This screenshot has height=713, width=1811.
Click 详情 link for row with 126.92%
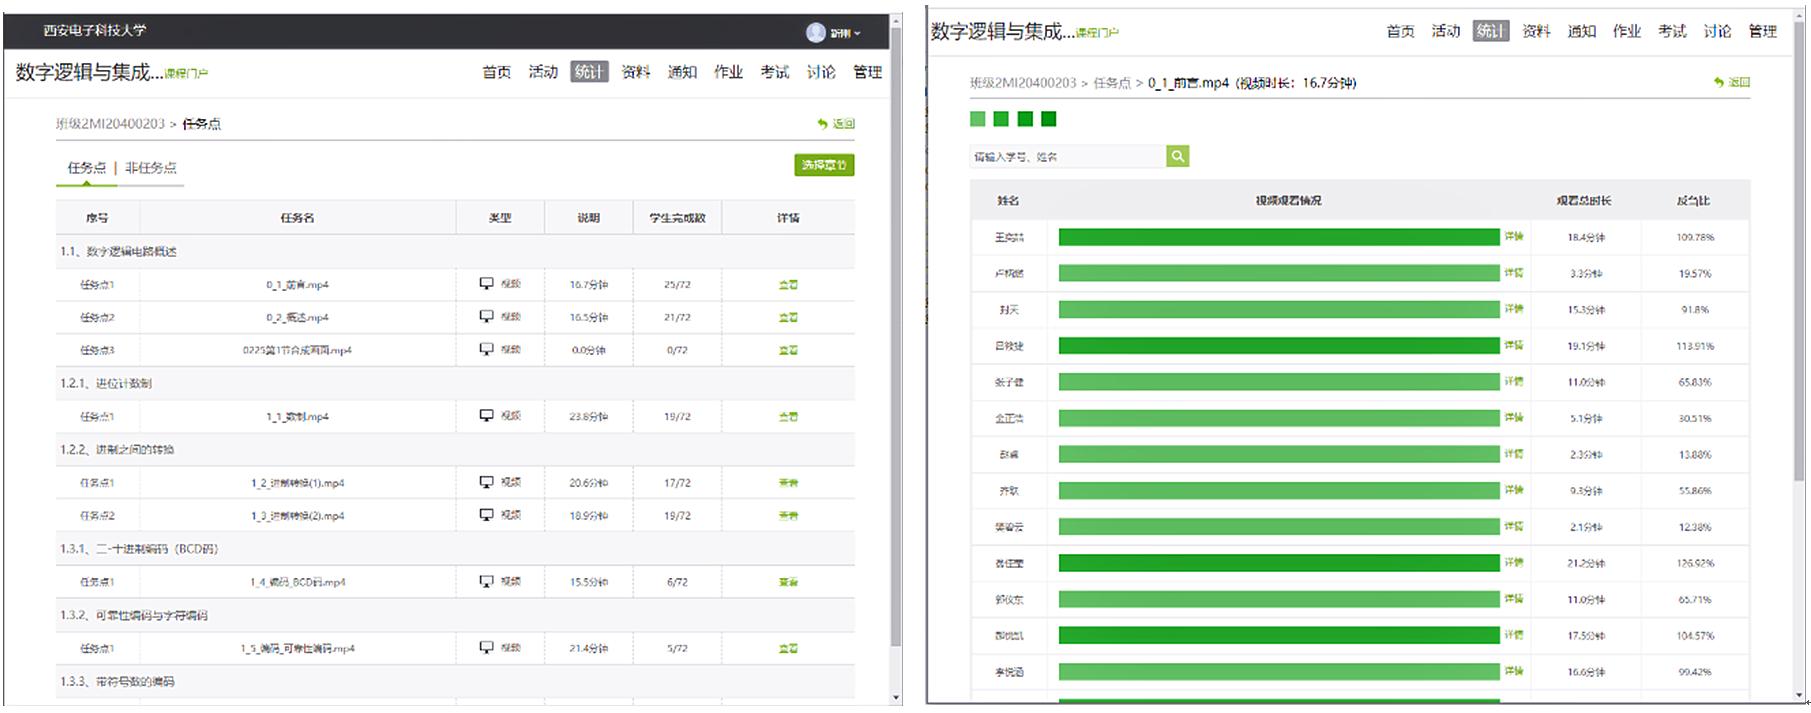(1514, 563)
